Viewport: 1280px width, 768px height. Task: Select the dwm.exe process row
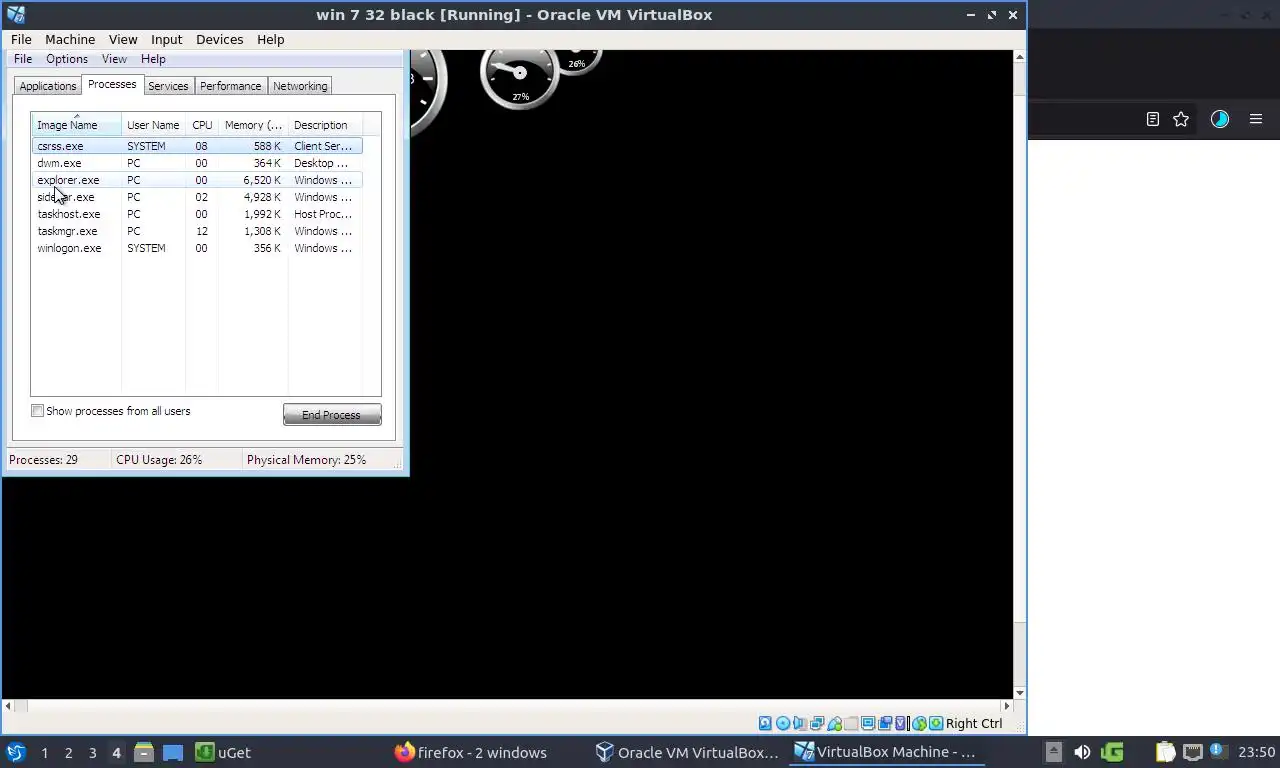(x=197, y=163)
